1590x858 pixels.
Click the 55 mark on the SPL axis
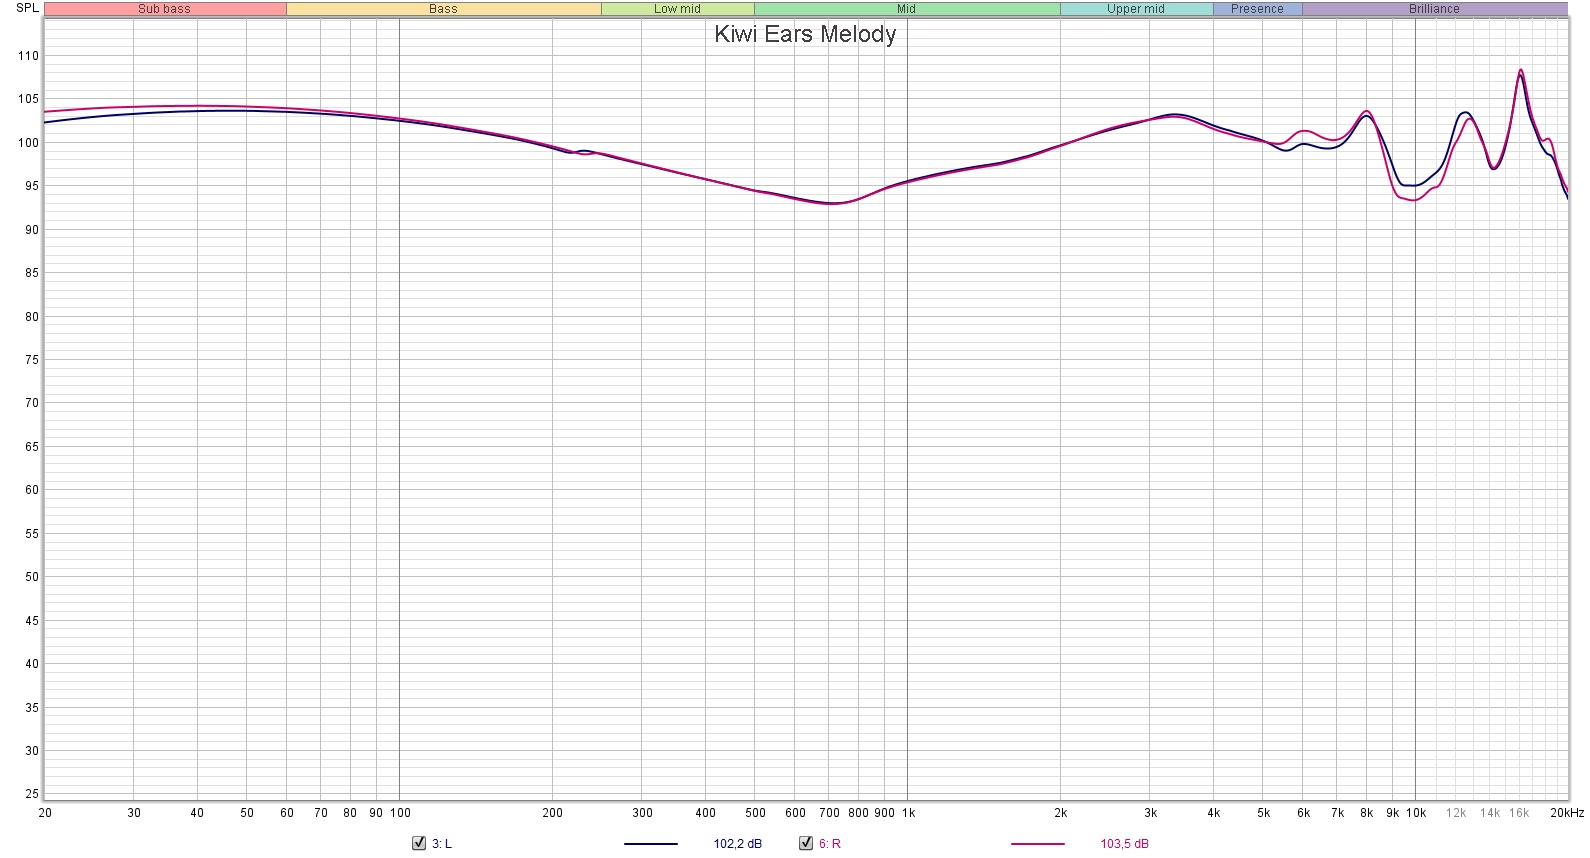pos(32,534)
